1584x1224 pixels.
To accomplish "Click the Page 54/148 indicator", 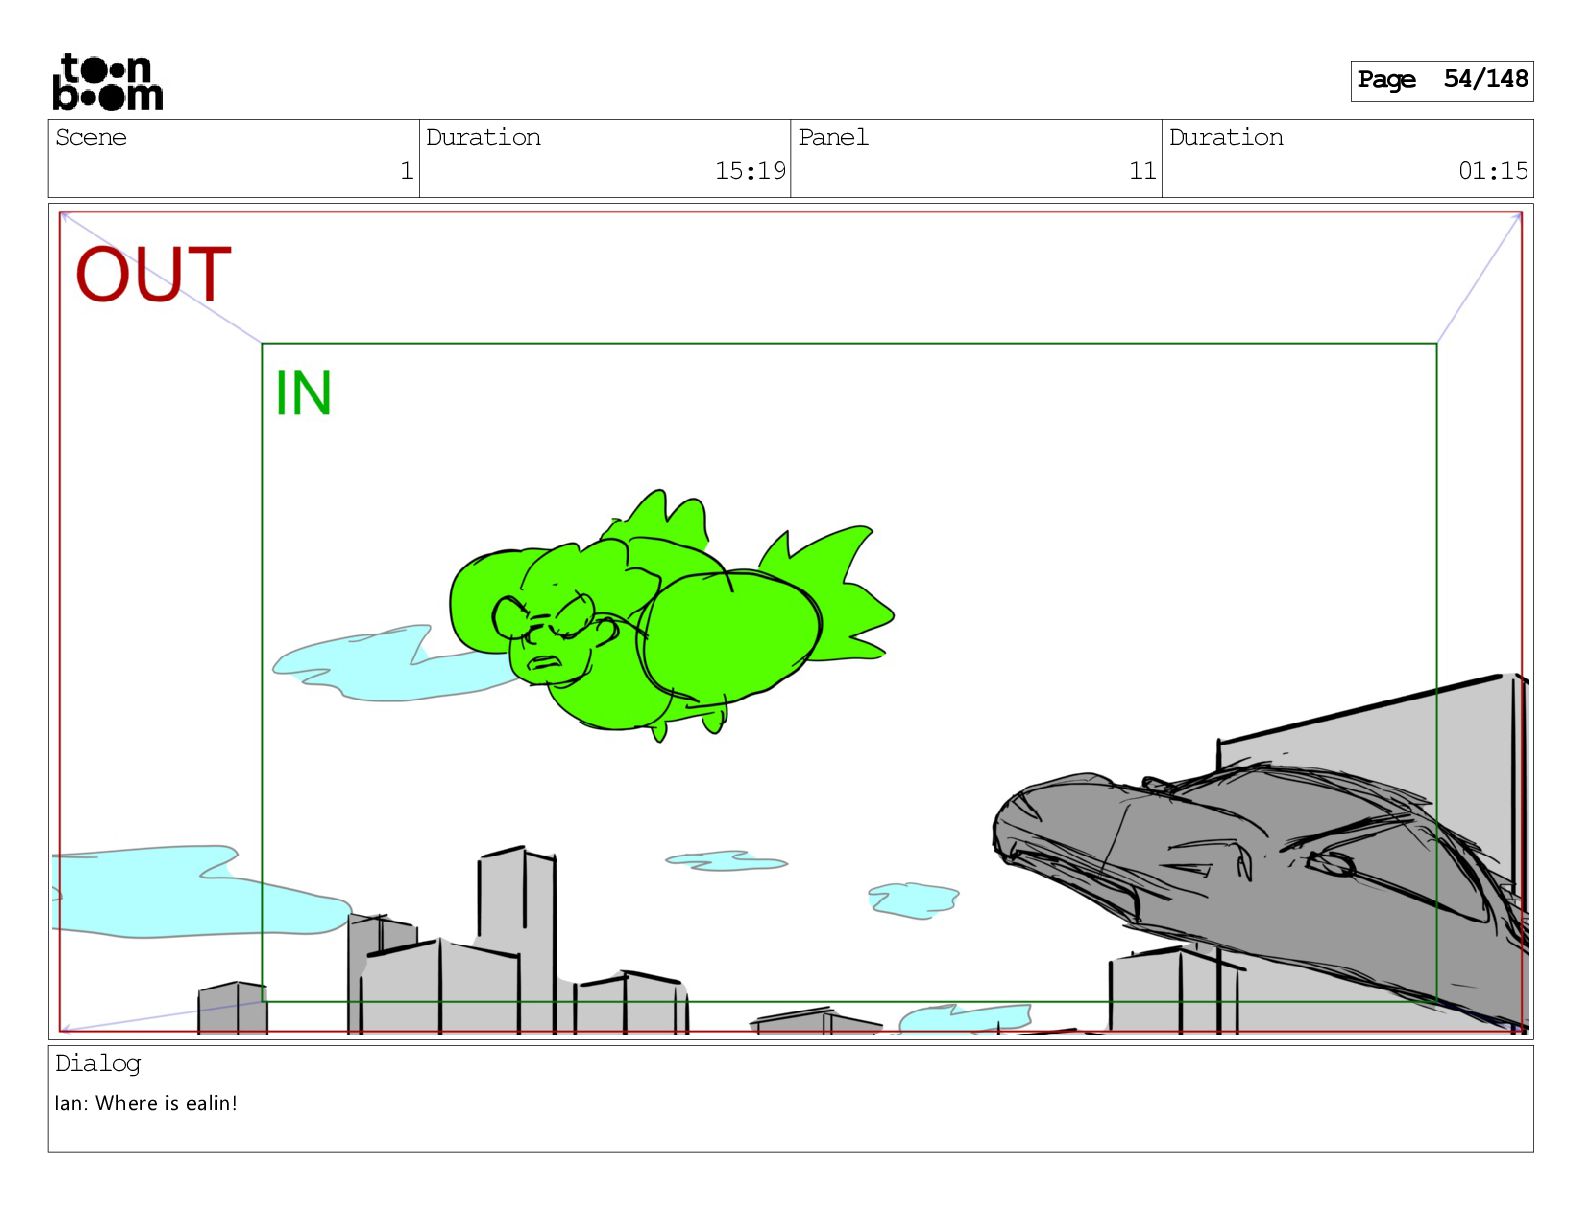I will pyautogui.click(x=1441, y=80).
